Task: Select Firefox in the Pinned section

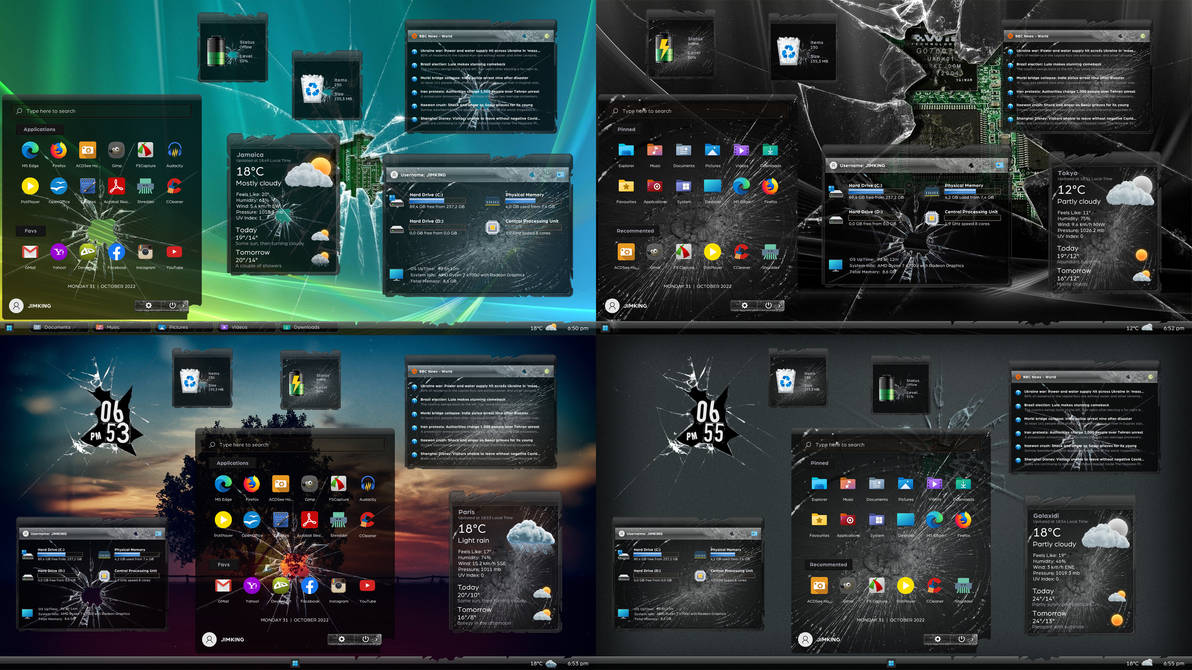Action: [x=770, y=187]
